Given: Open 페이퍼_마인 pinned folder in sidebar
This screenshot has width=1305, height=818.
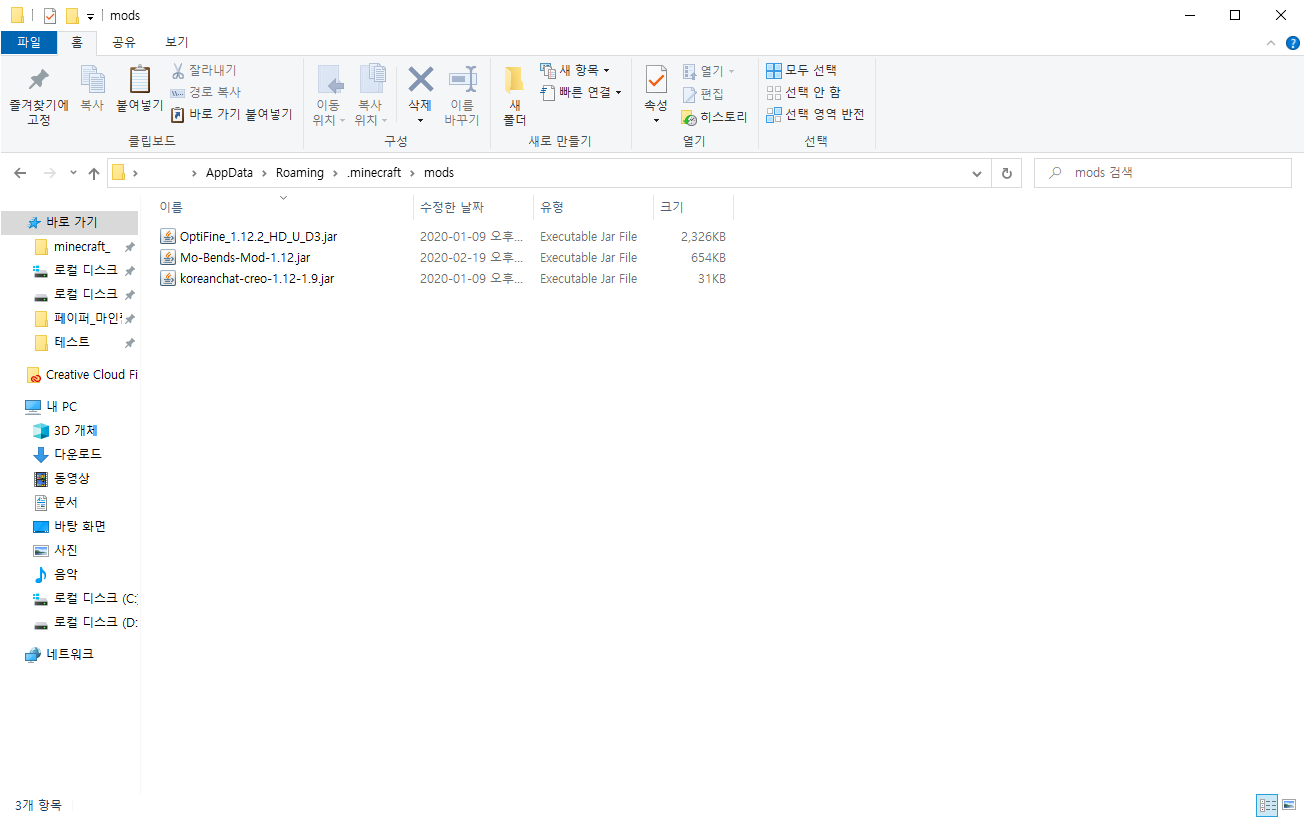Looking at the screenshot, I should pyautogui.click(x=87, y=318).
